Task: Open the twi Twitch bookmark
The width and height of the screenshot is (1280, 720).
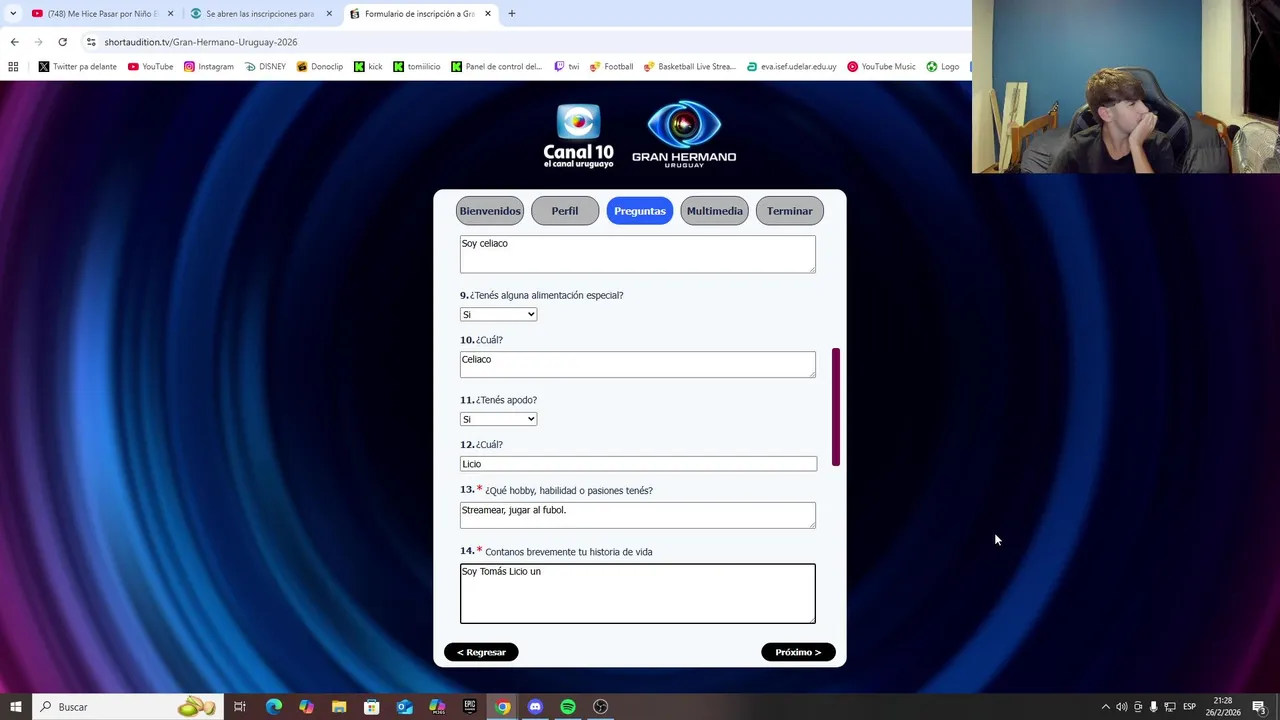Action: tap(566, 66)
